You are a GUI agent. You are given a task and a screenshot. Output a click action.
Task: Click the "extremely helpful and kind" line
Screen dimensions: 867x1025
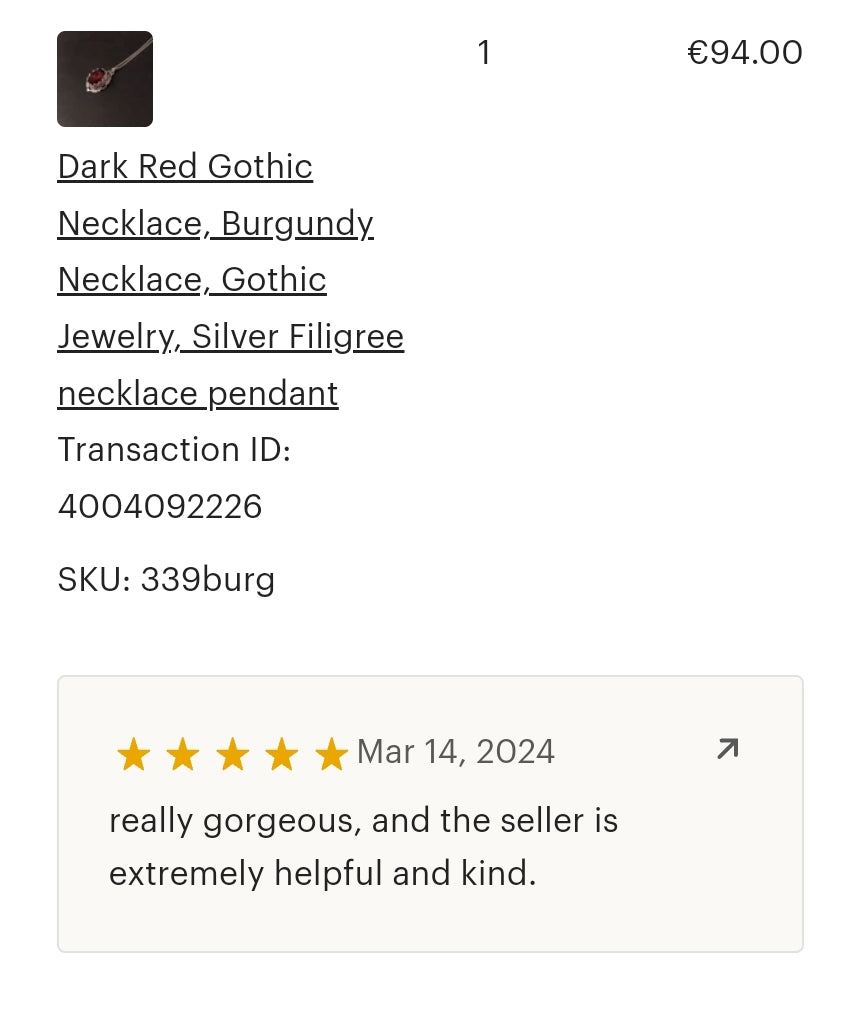[322, 874]
